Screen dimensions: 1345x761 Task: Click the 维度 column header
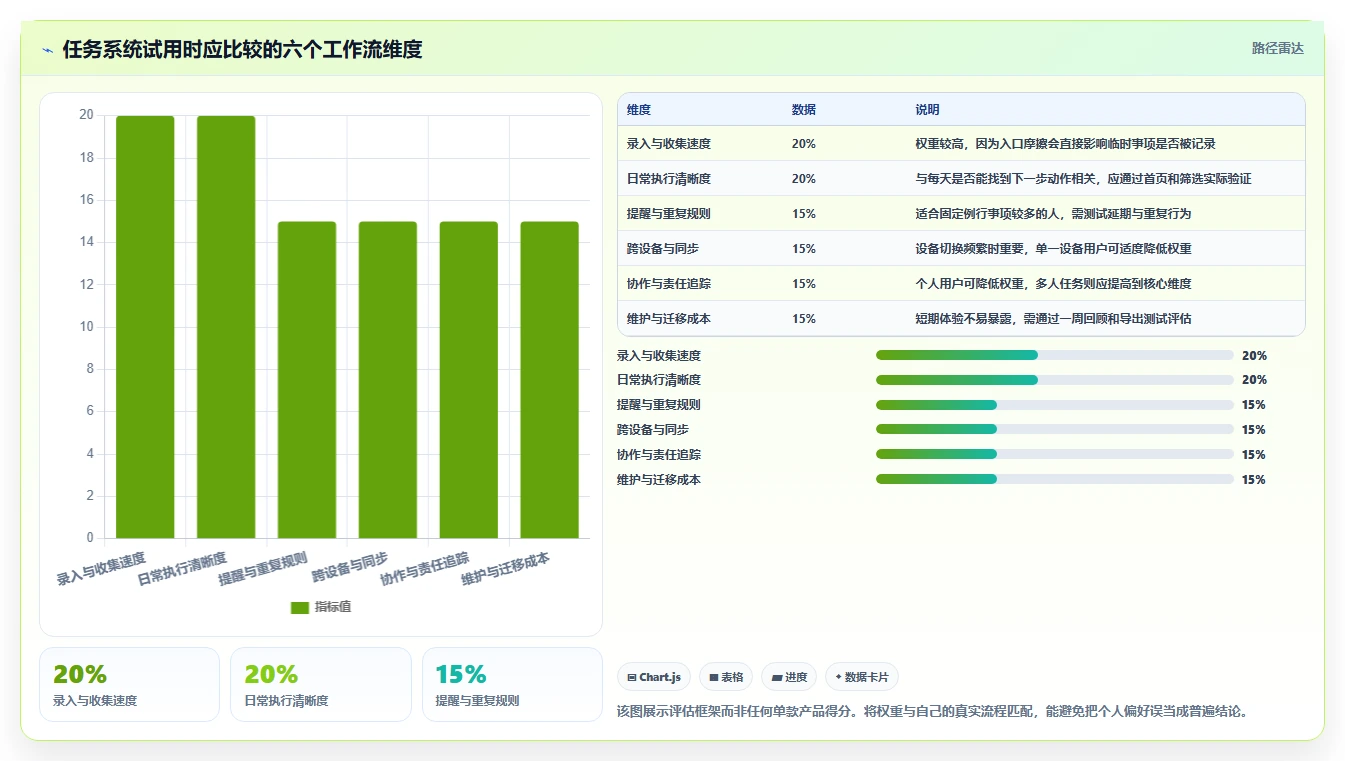639,110
